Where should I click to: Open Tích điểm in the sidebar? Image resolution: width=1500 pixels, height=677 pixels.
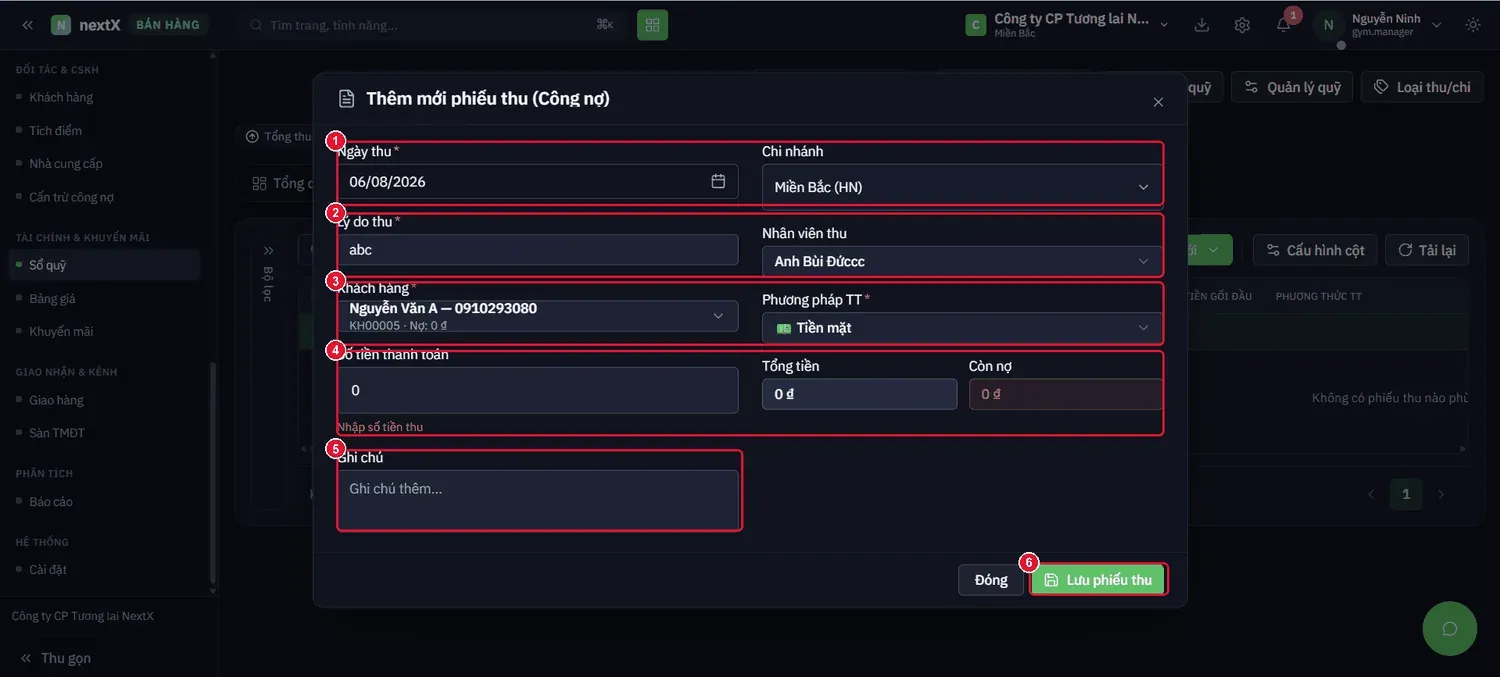tap(55, 130)
